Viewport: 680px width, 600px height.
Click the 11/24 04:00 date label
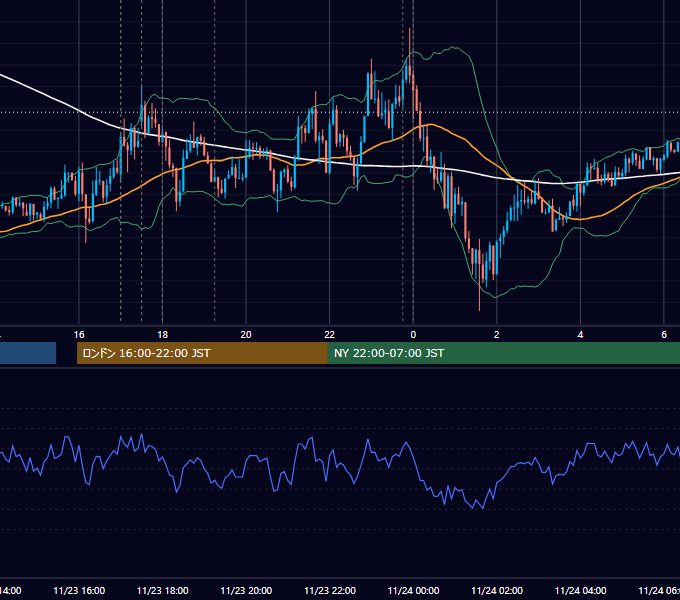[581, 591]
